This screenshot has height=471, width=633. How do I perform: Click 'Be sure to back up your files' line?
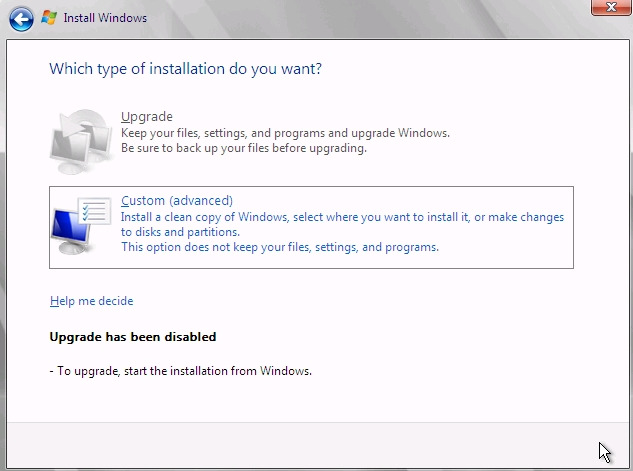(x=244, y=148)
